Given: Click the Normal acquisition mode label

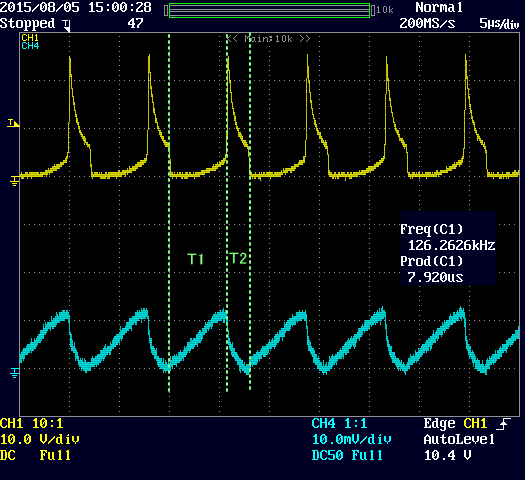Looking at the screenshot, I should [439, 7].
